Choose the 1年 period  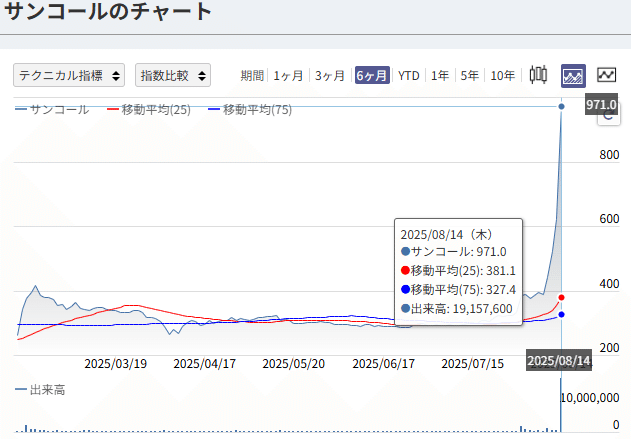[x=439, y=76]
